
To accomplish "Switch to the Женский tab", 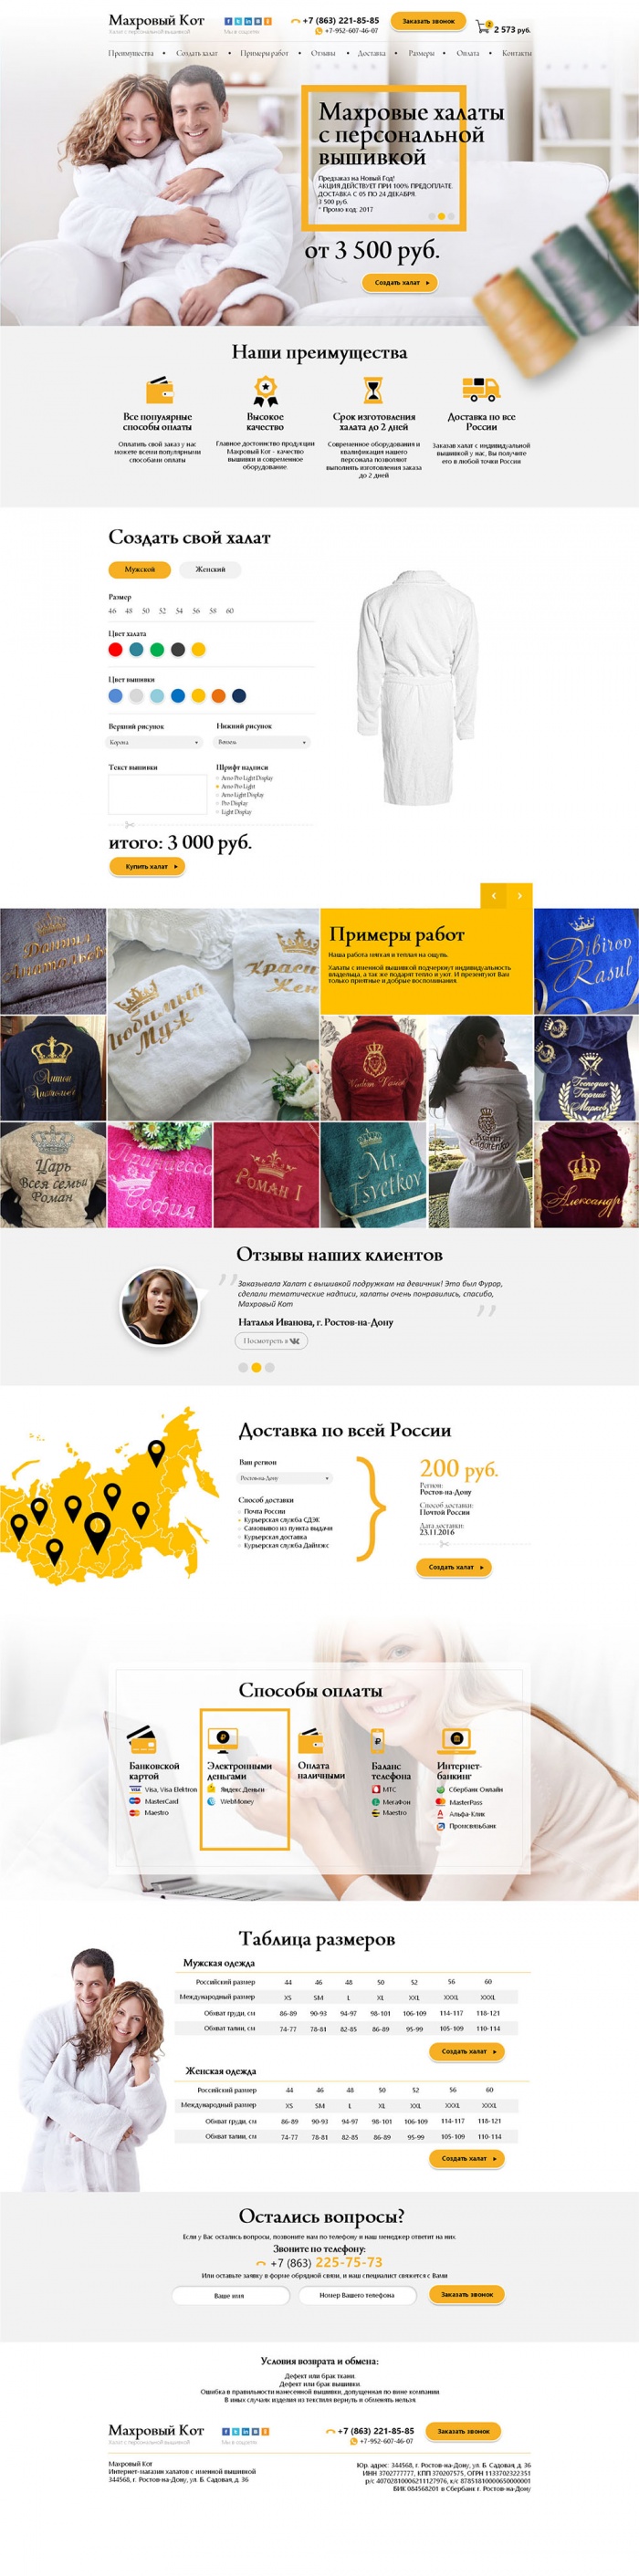I will [210, 569].
